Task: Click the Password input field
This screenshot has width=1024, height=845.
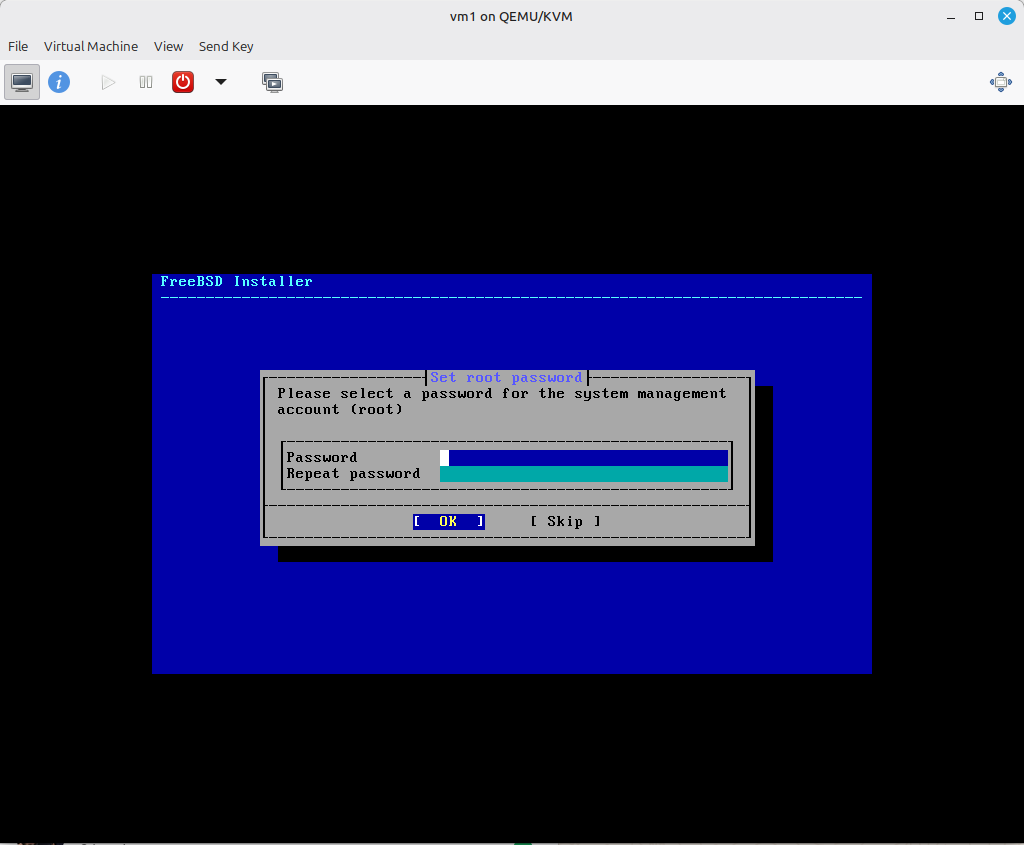Action: pos(584,458)
